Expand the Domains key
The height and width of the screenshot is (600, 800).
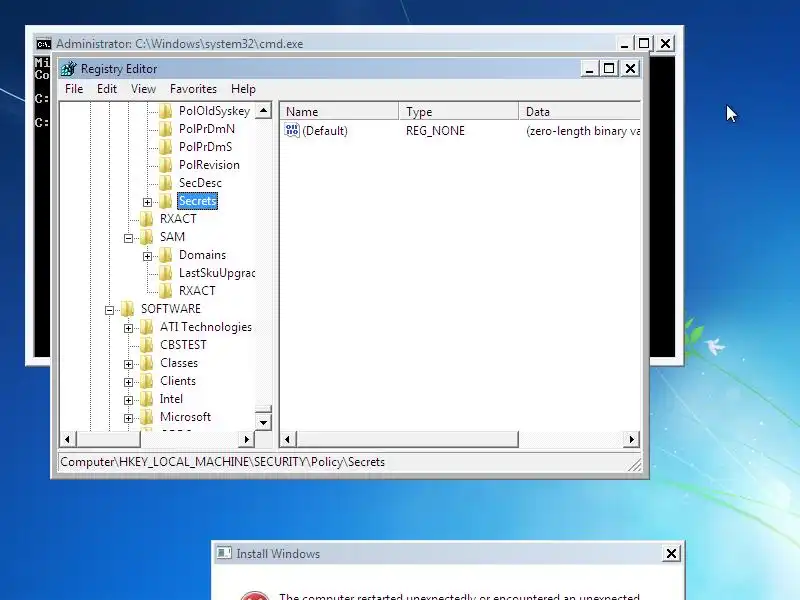tap(147, 256)
